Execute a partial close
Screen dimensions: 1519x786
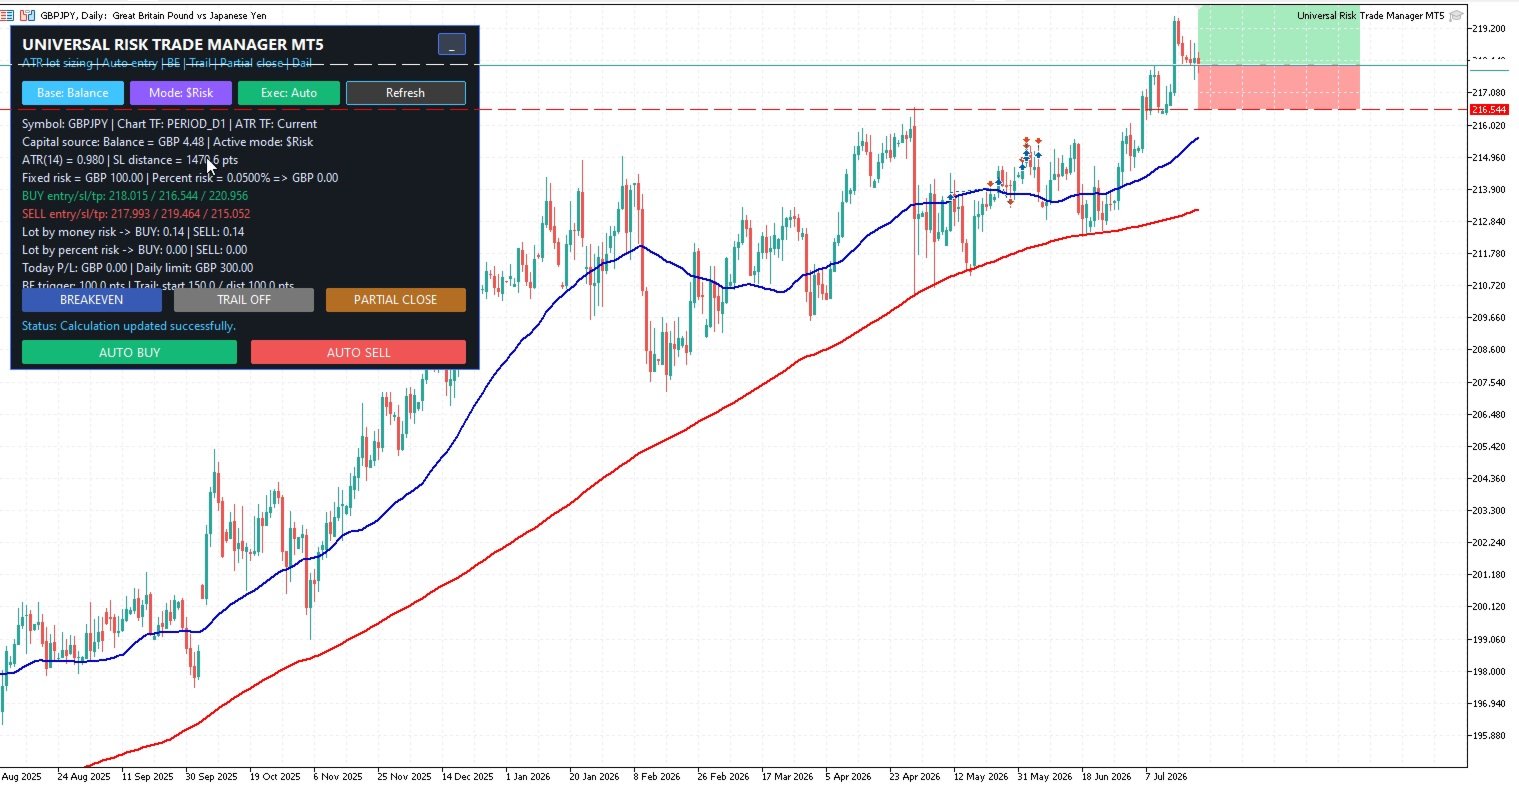coord(396,300)
